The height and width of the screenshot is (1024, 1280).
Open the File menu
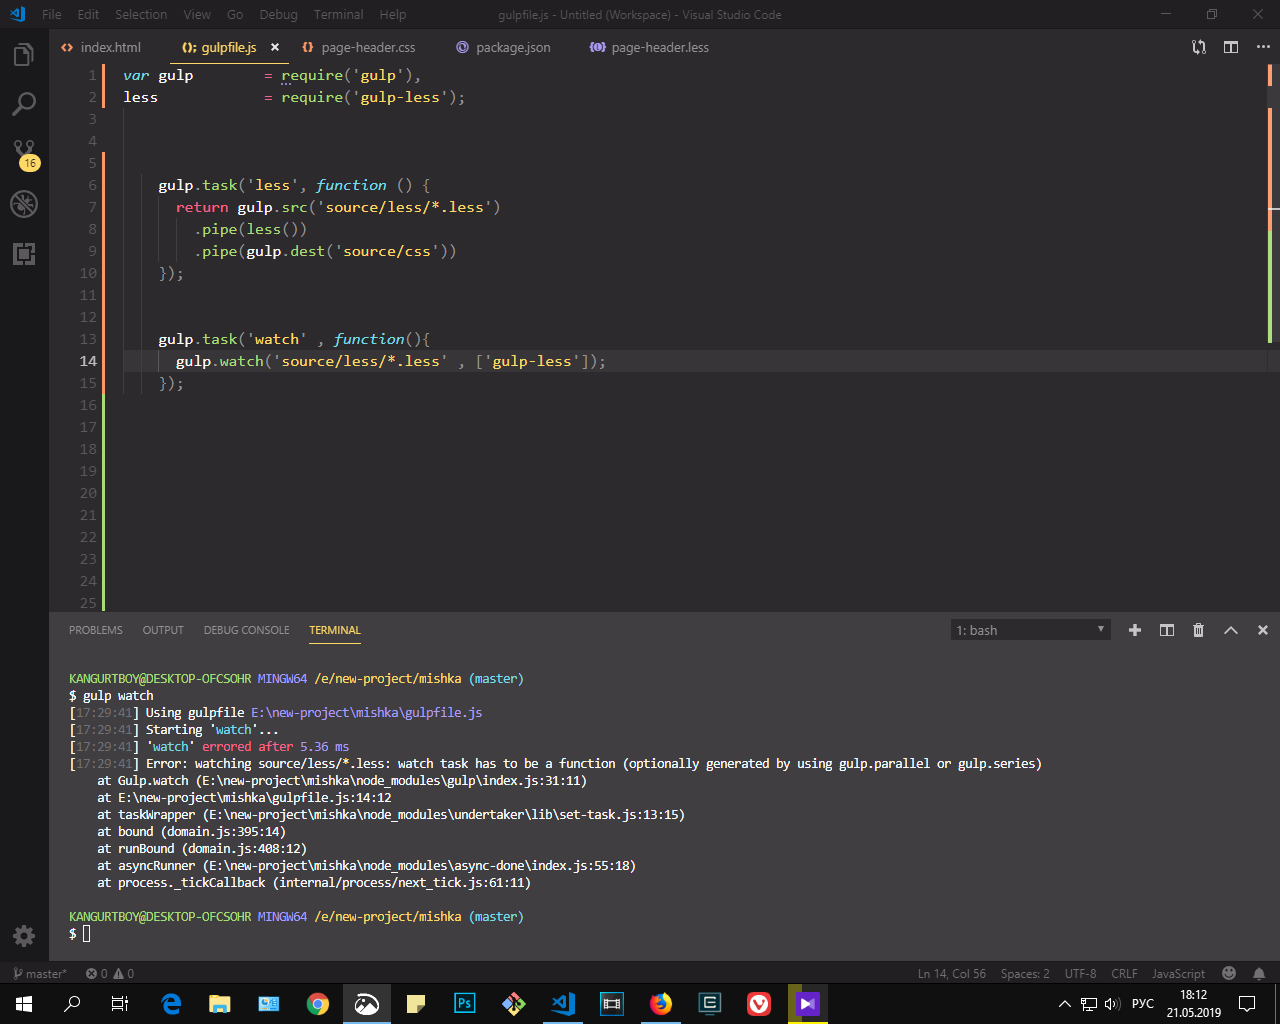pos(52,14)
